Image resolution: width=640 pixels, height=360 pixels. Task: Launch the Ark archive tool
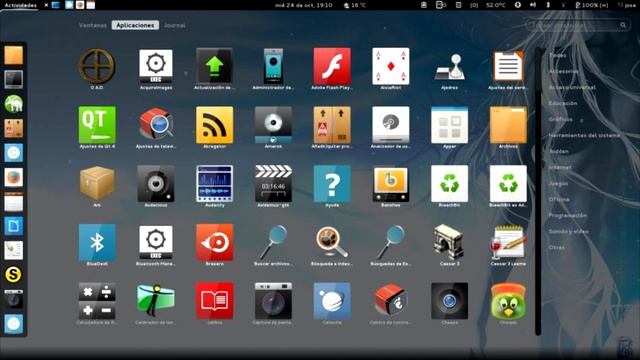coord(97,184)
